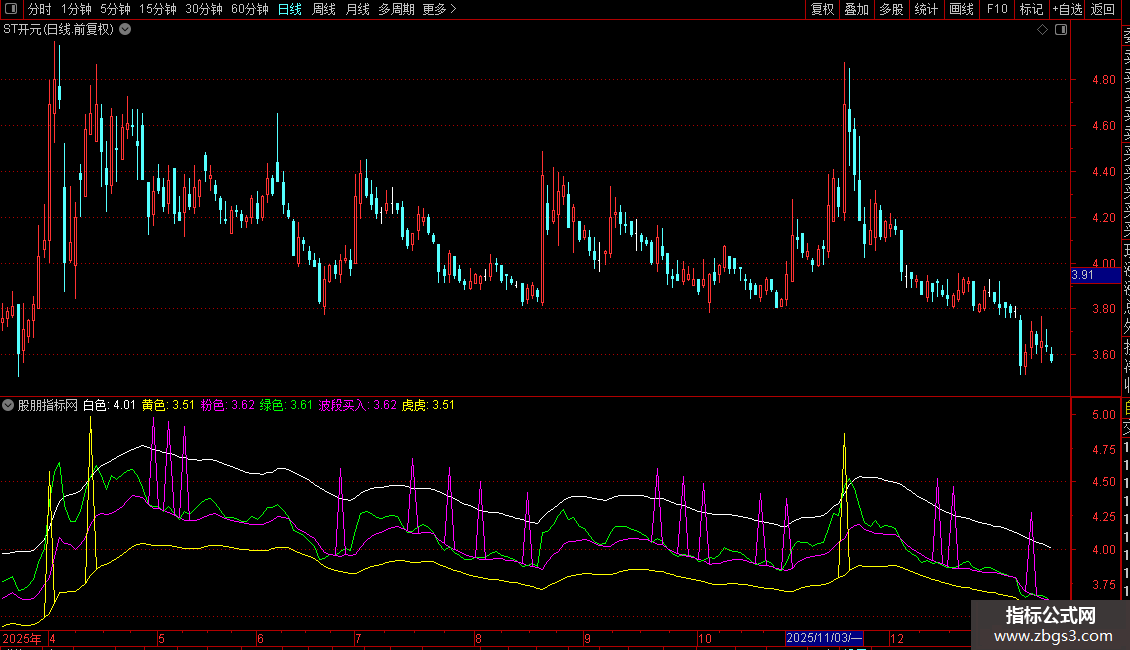1130x650 pixels.
Task: Switch to 周线 weekly period
Action: (x=324, y=9)
